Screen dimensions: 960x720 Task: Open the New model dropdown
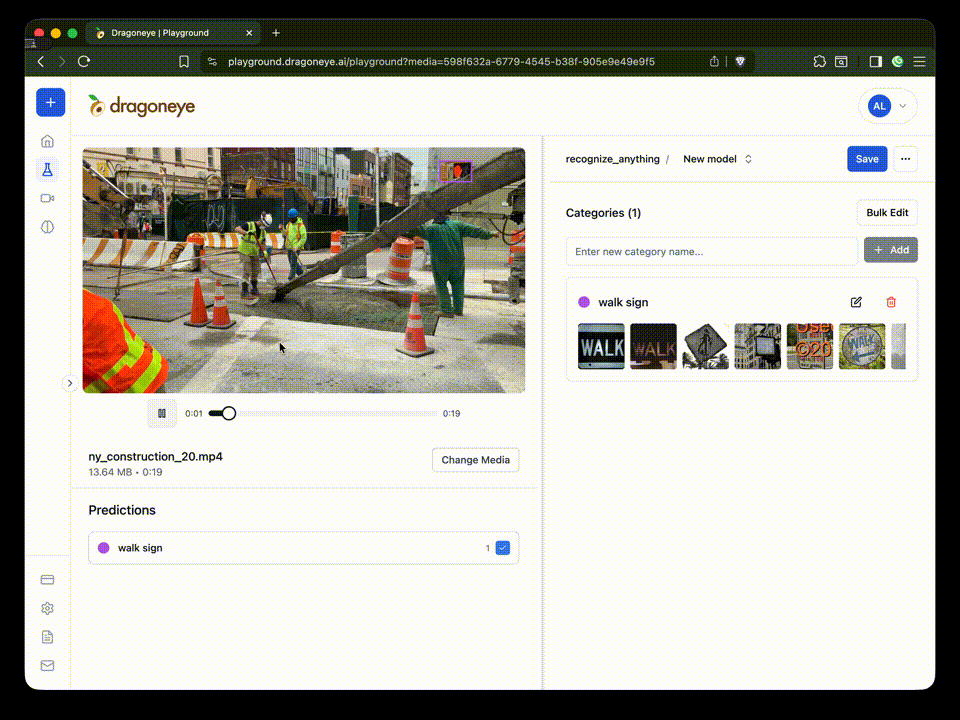tap(717, 159)
